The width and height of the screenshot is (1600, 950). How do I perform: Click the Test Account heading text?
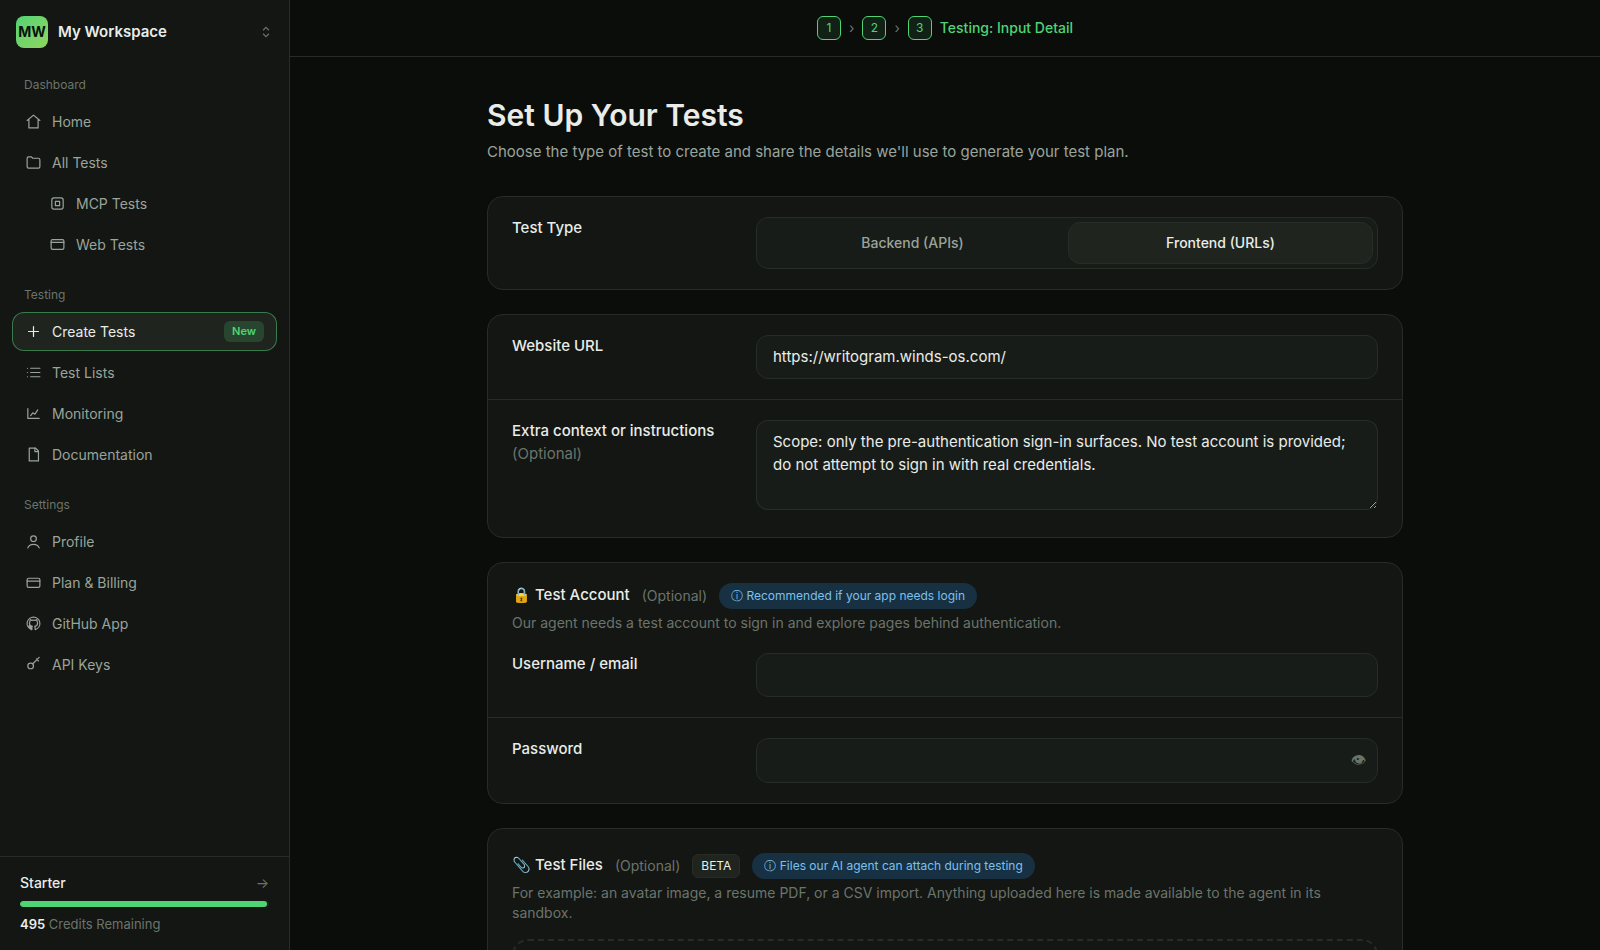582,595
